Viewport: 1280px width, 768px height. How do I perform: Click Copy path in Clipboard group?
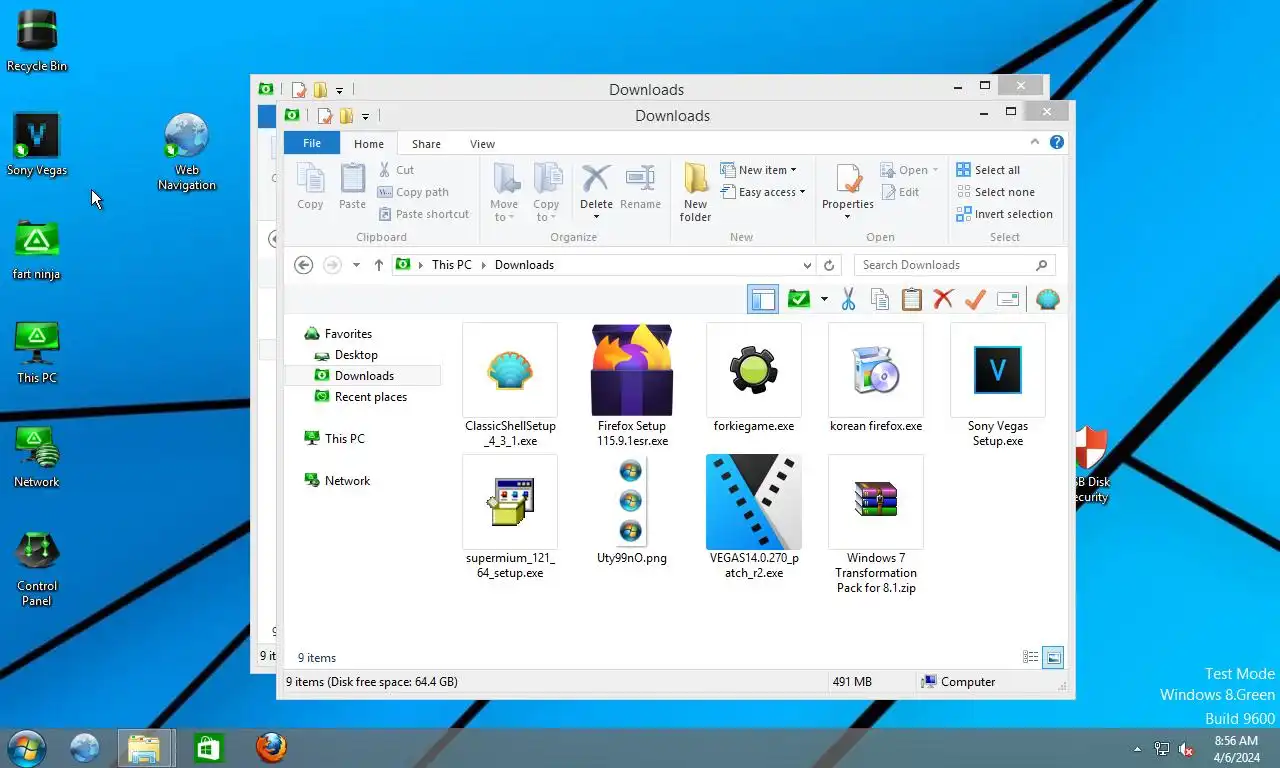click(413, 192)
